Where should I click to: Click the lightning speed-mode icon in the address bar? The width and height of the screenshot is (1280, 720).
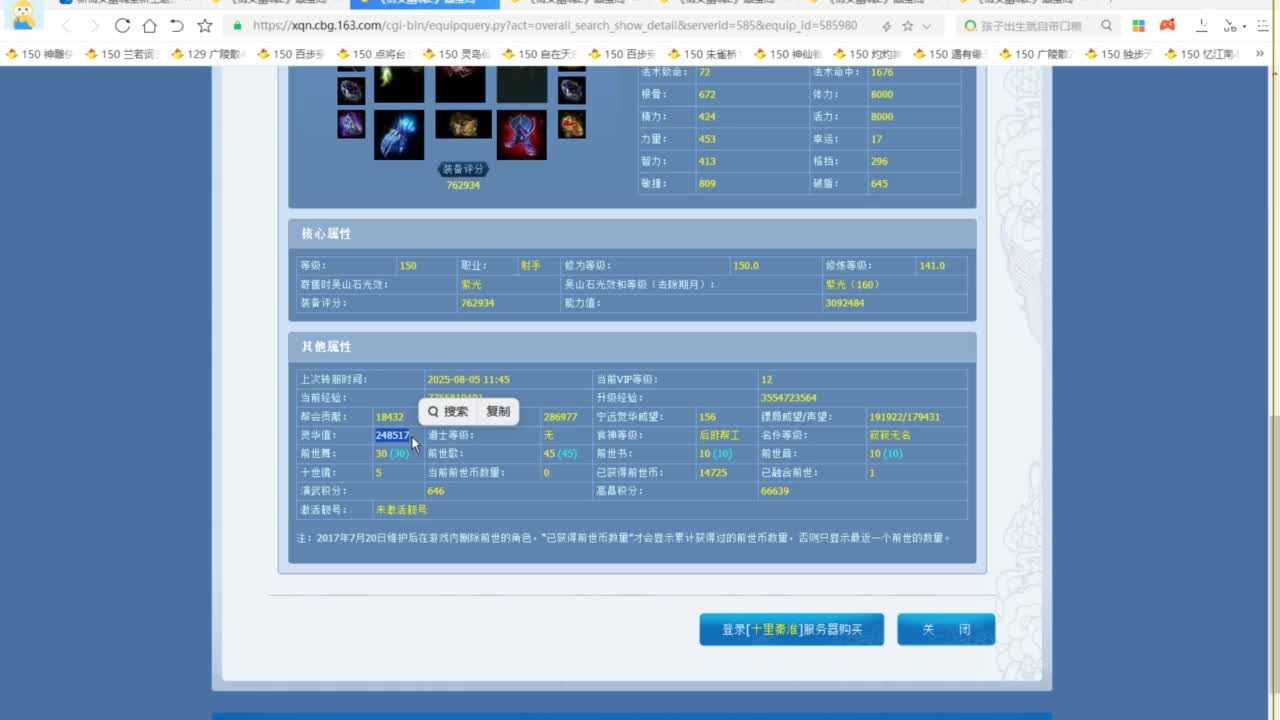coord(886,26)
